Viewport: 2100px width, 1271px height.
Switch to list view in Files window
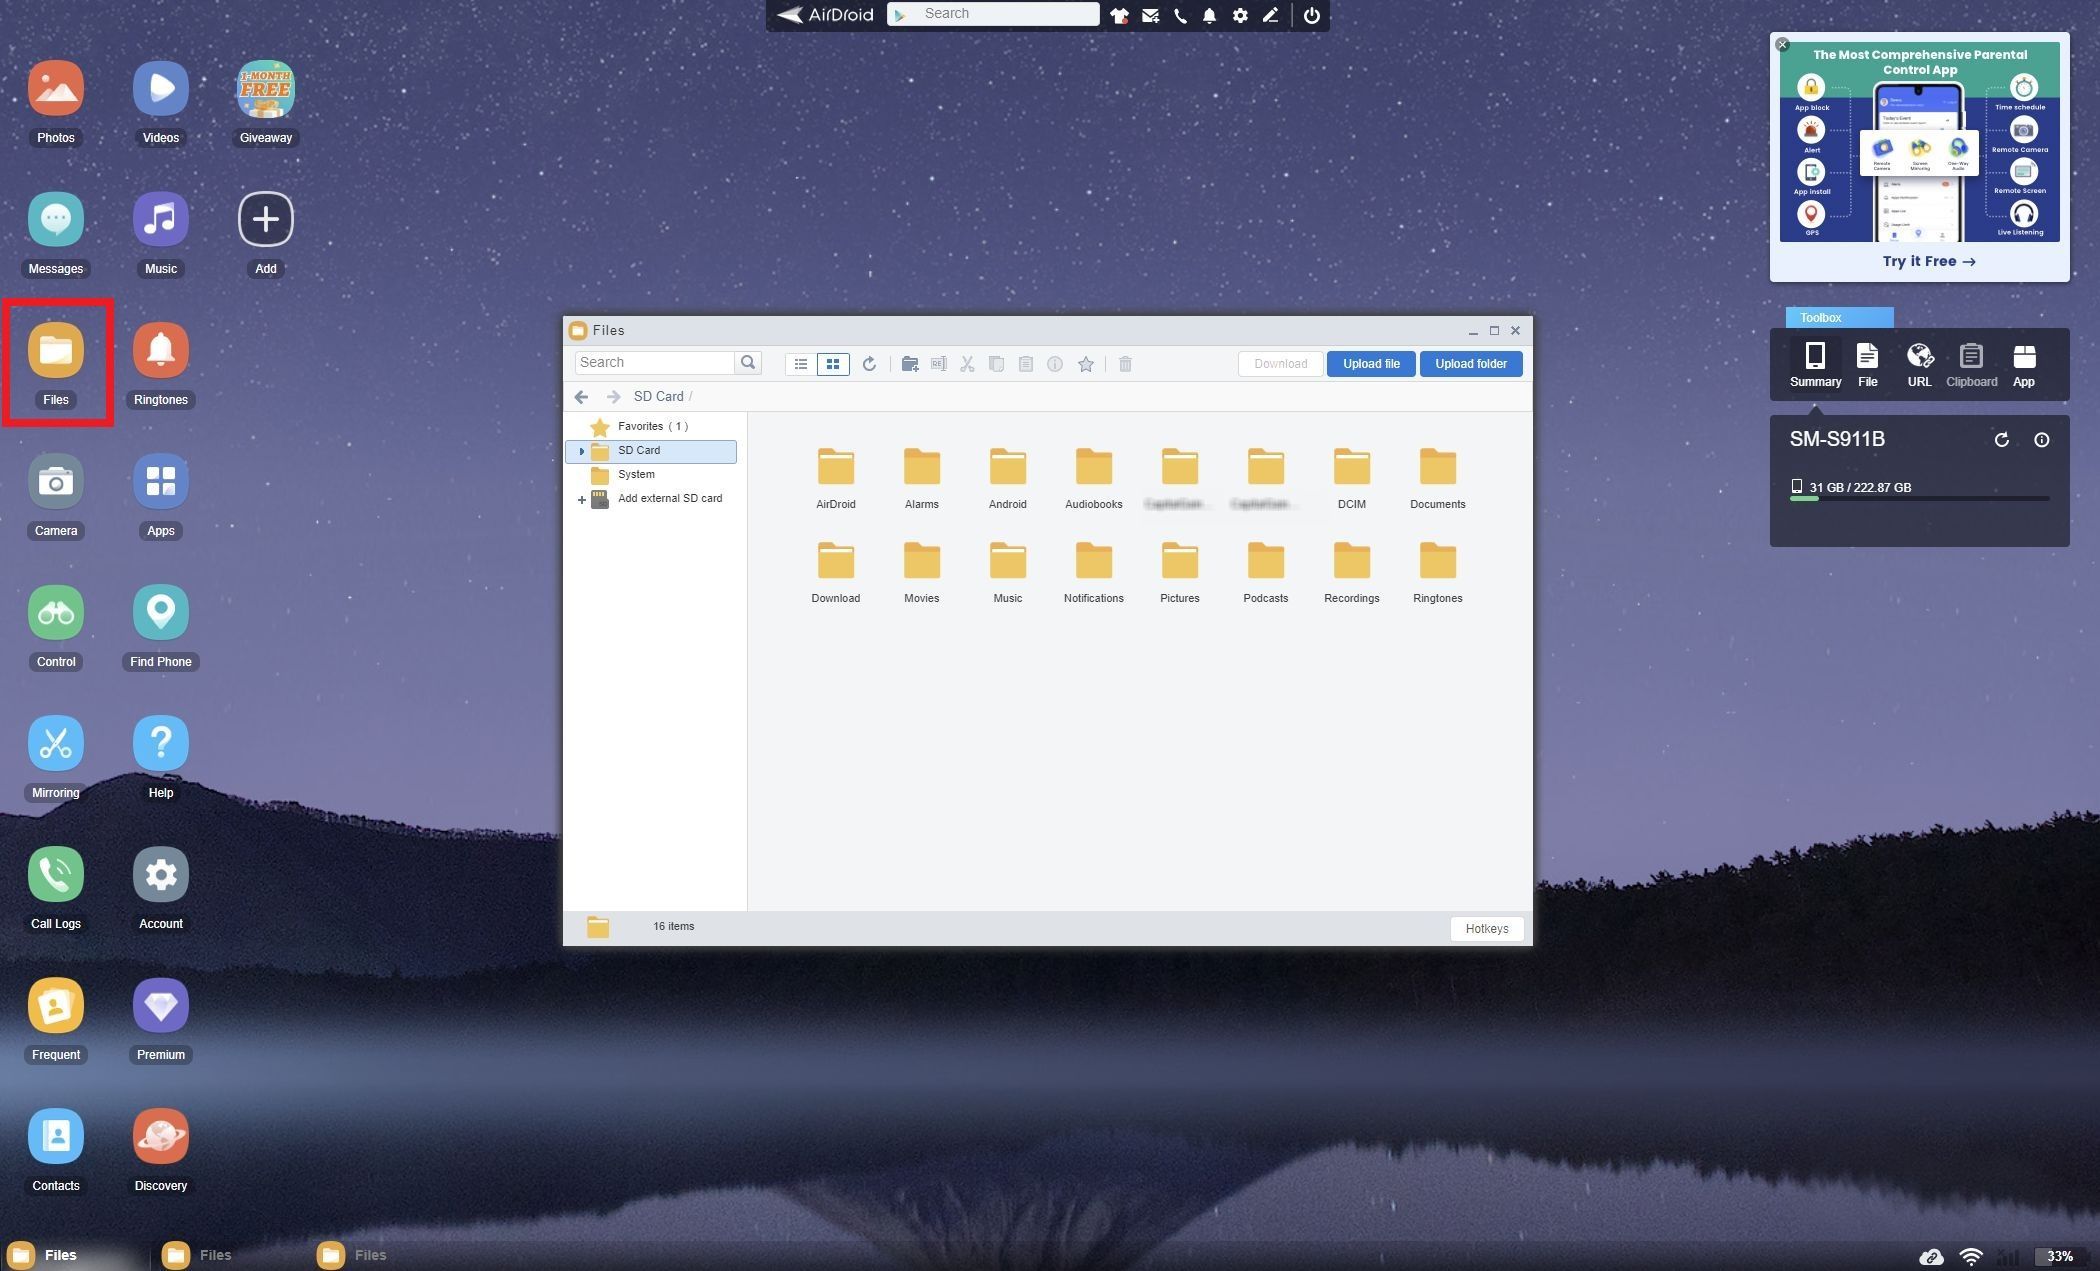(800, 363)
